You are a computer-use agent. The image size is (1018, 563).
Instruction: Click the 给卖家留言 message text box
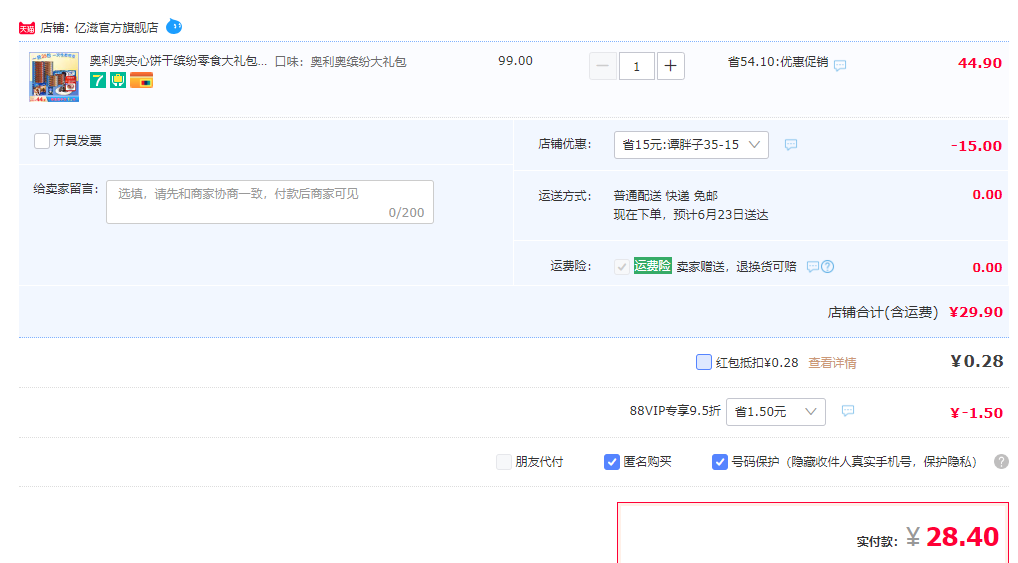tap(270, 202)
